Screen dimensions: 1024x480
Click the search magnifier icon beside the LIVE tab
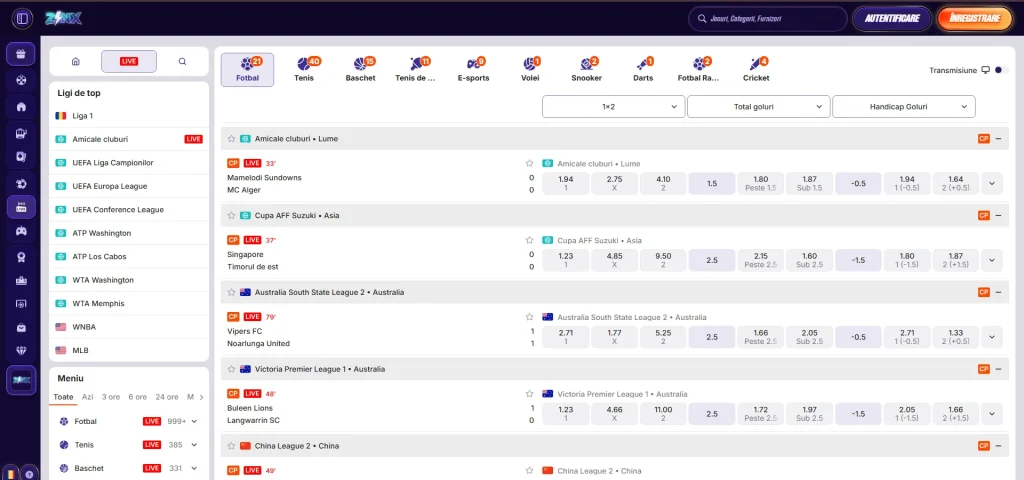182,61
